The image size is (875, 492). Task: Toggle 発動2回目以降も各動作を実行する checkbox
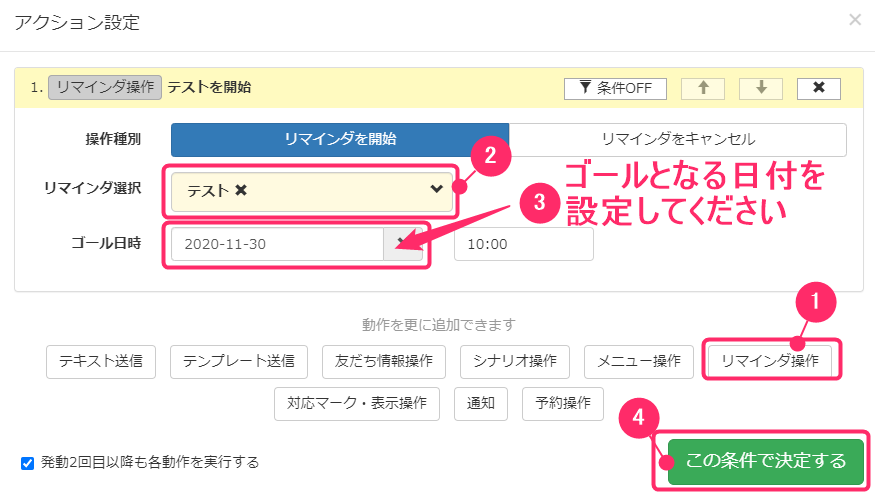pyautogui.click(x=27, y=463)
